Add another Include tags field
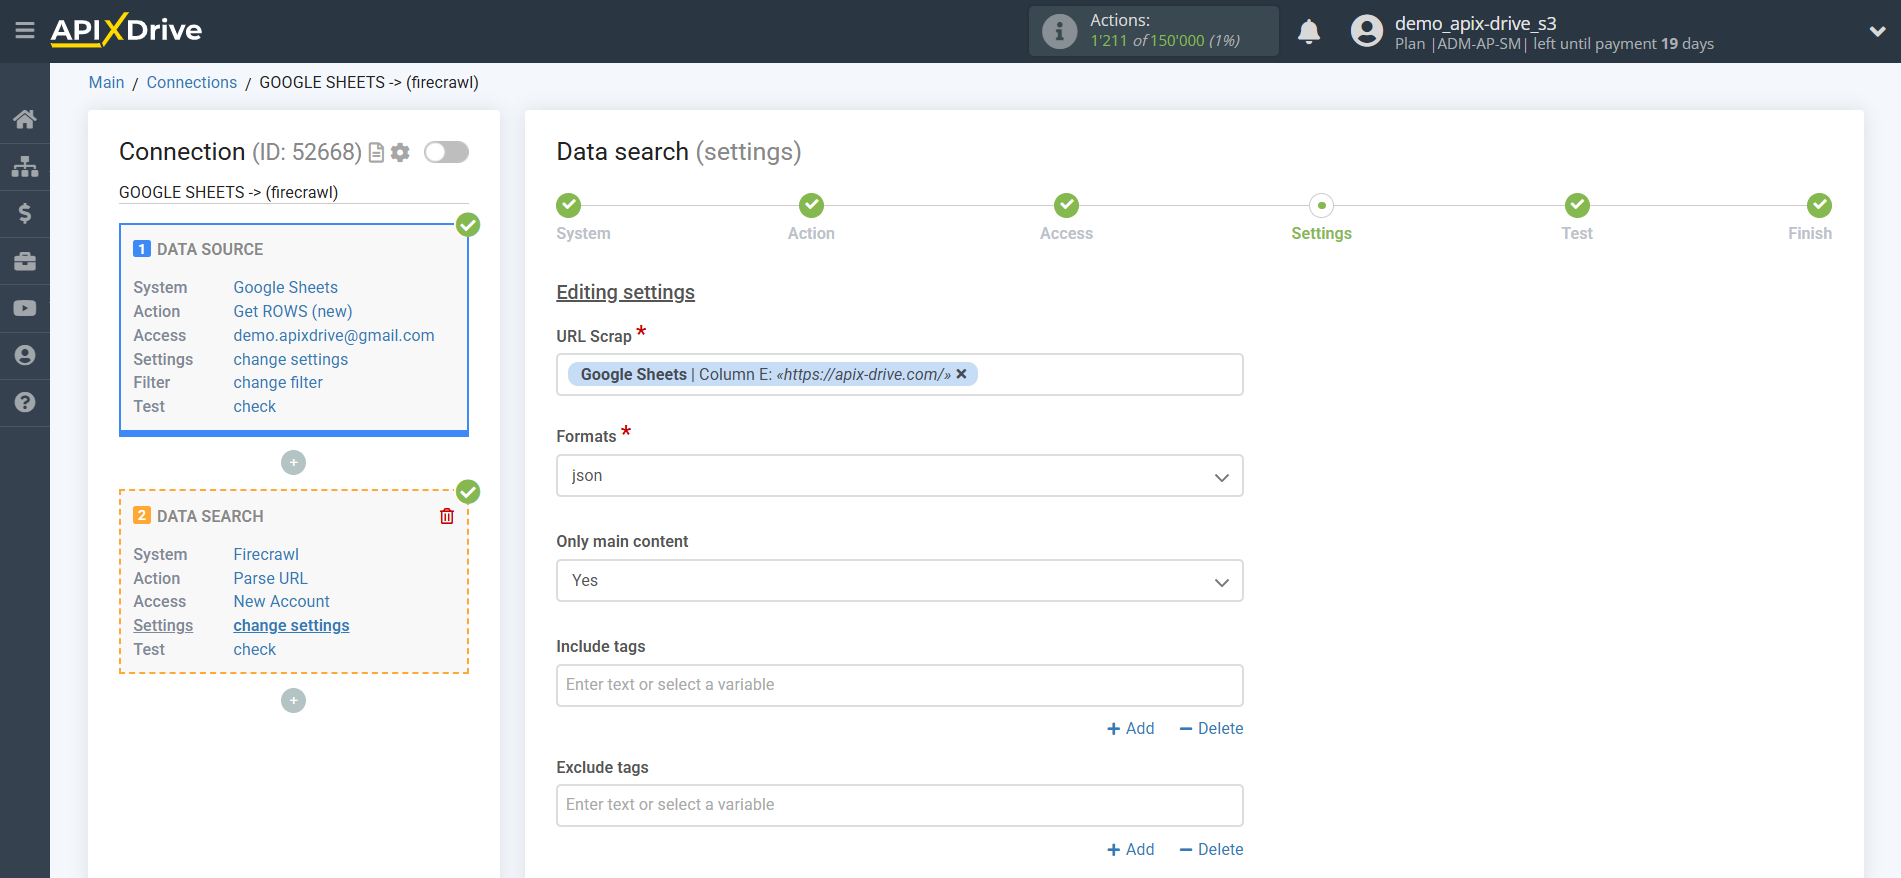The image size is (1901, 878). tap(1131, 729)
